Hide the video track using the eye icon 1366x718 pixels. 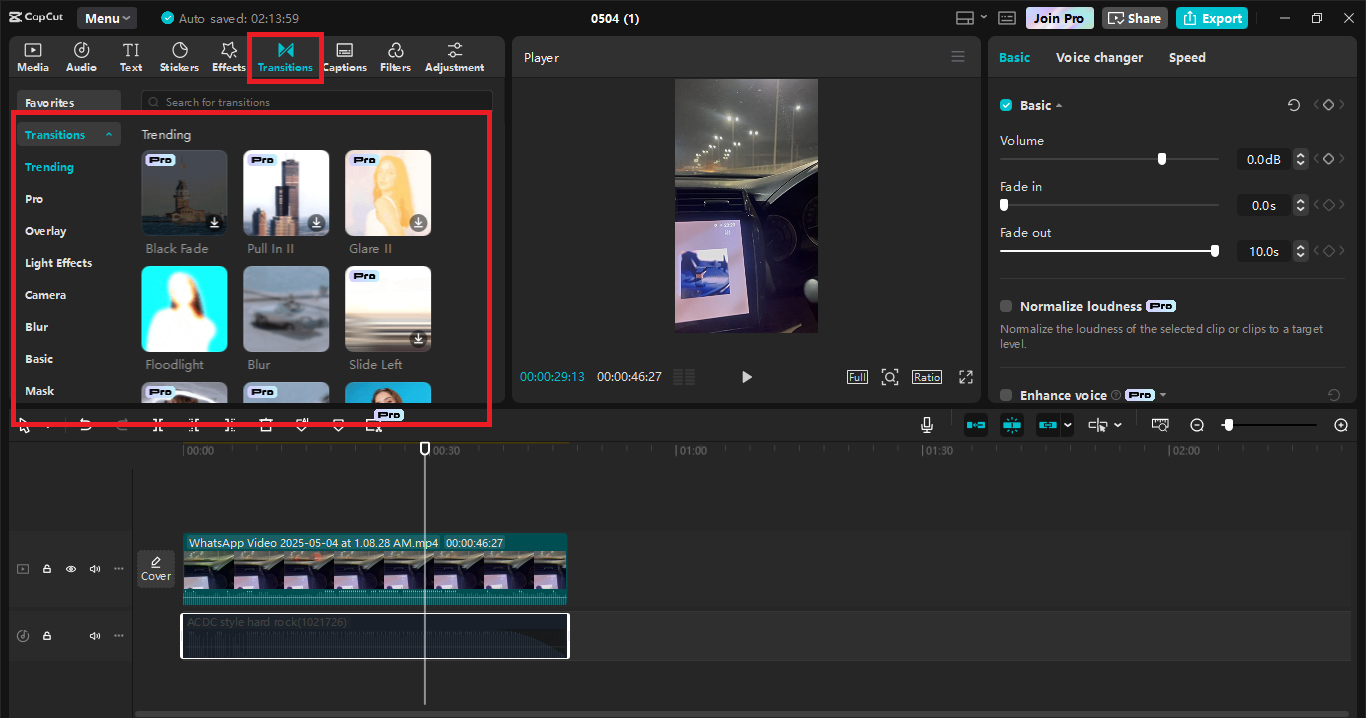pos(71,569)
